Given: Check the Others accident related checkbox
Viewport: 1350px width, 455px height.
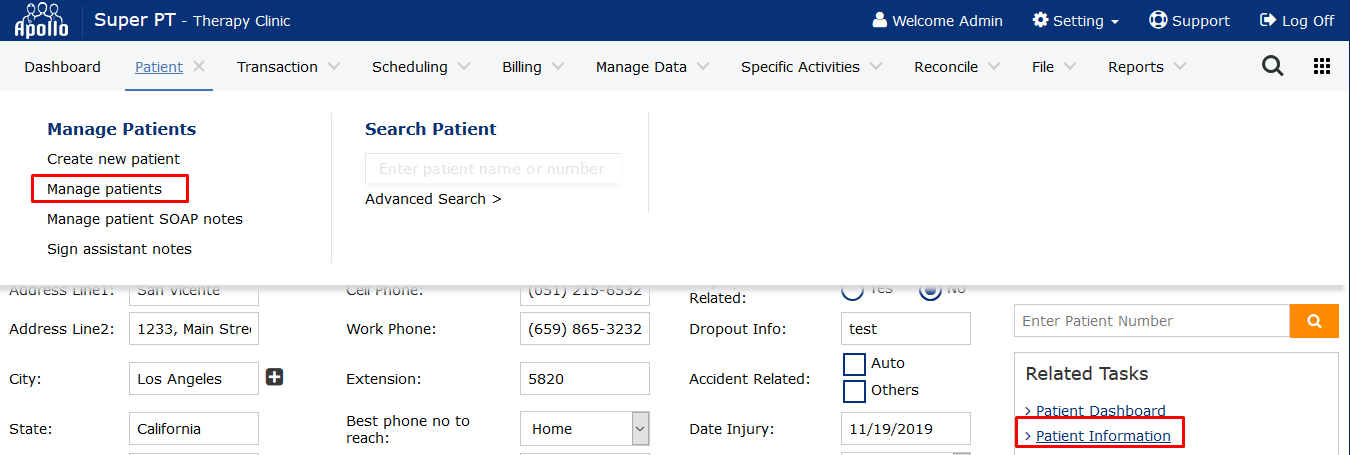Looking at the screenshot, I should [x=854, y=390].
